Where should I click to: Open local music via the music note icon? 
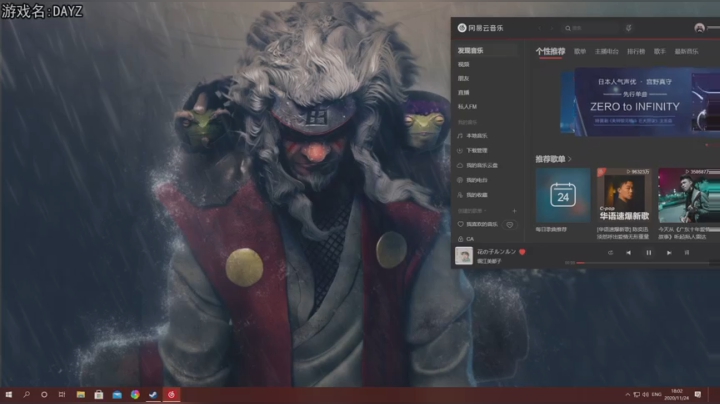coord(460,136)
